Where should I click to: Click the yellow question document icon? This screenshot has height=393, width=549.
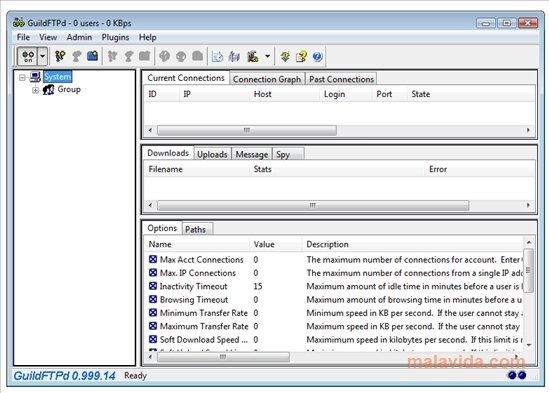(x=301, y=56)
